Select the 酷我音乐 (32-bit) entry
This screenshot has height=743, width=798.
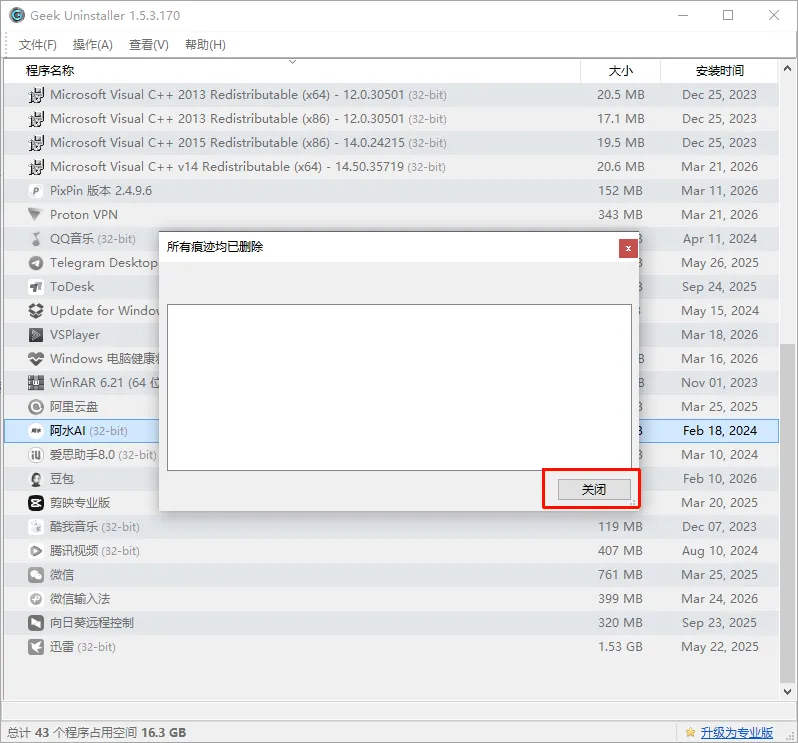coord(391,527)
